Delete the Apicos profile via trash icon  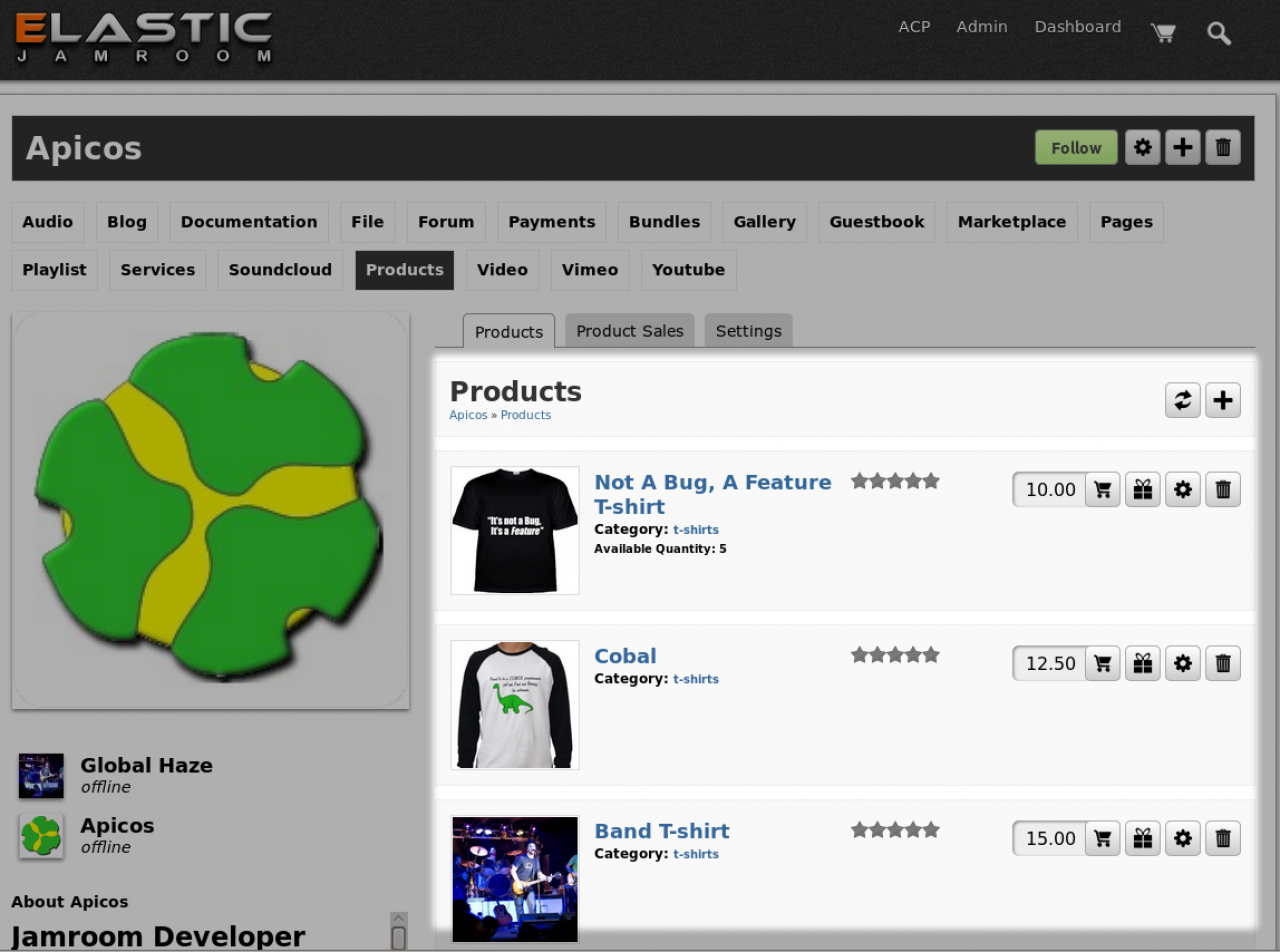[x=1223, y=148]
